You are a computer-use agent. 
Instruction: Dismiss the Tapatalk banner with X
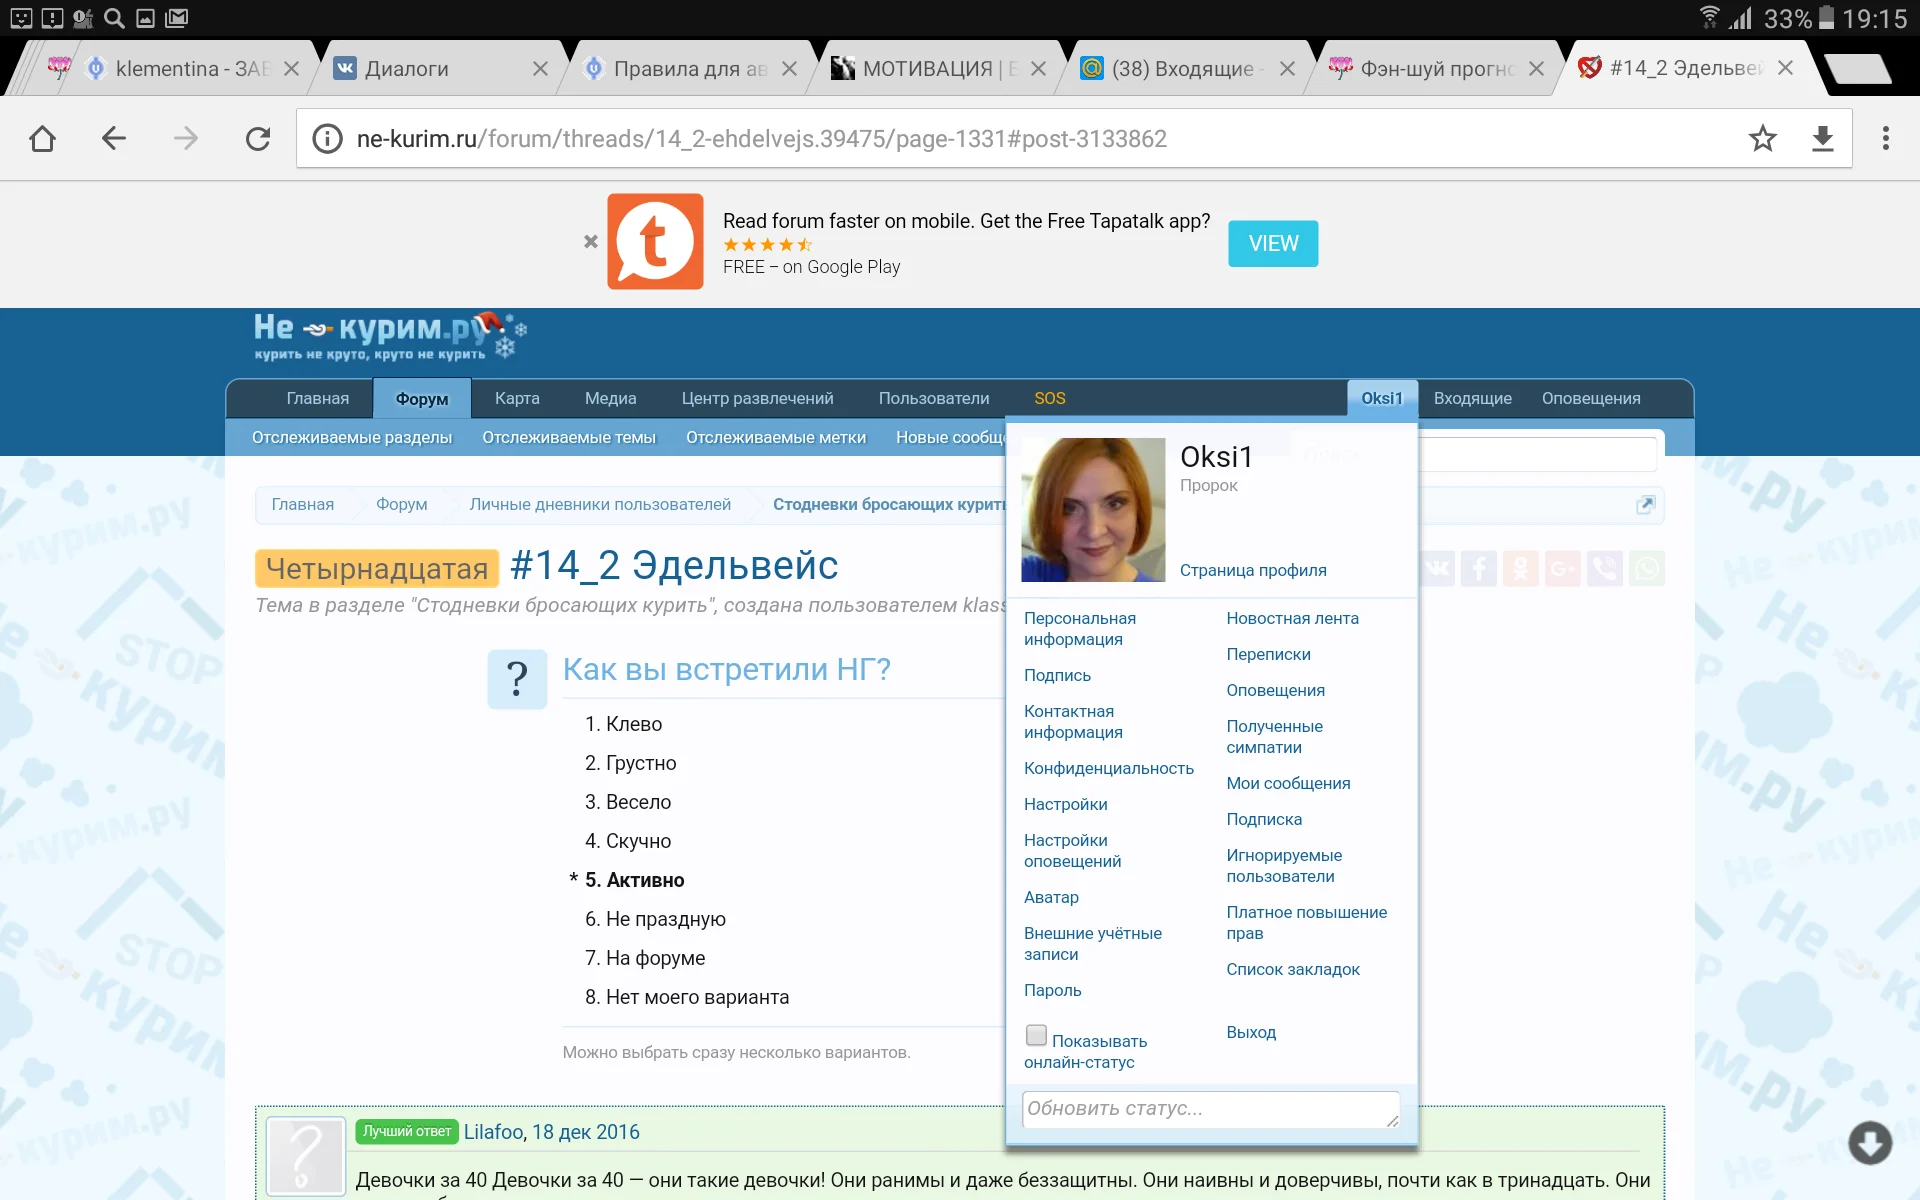coord(591,242)
